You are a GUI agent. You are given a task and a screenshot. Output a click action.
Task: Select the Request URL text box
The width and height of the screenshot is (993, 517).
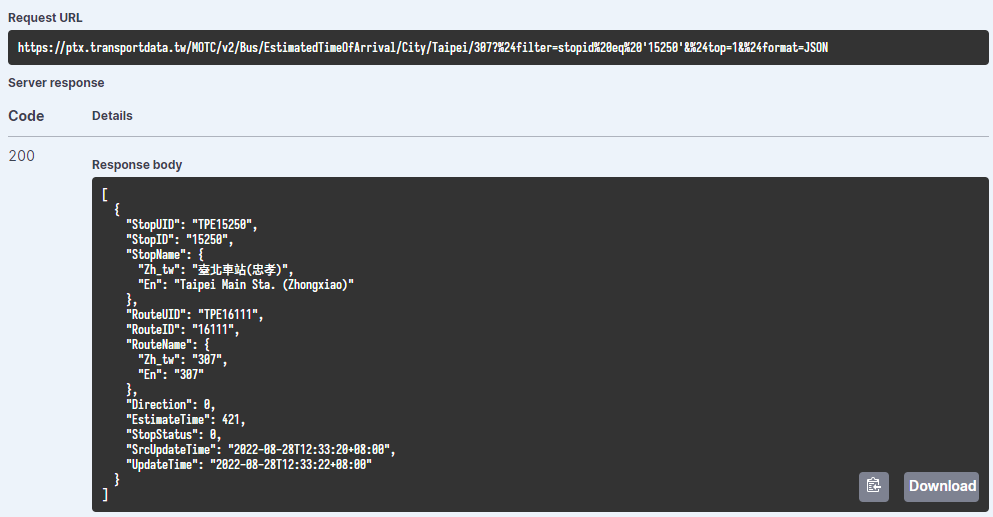click(x=498, y=48)
